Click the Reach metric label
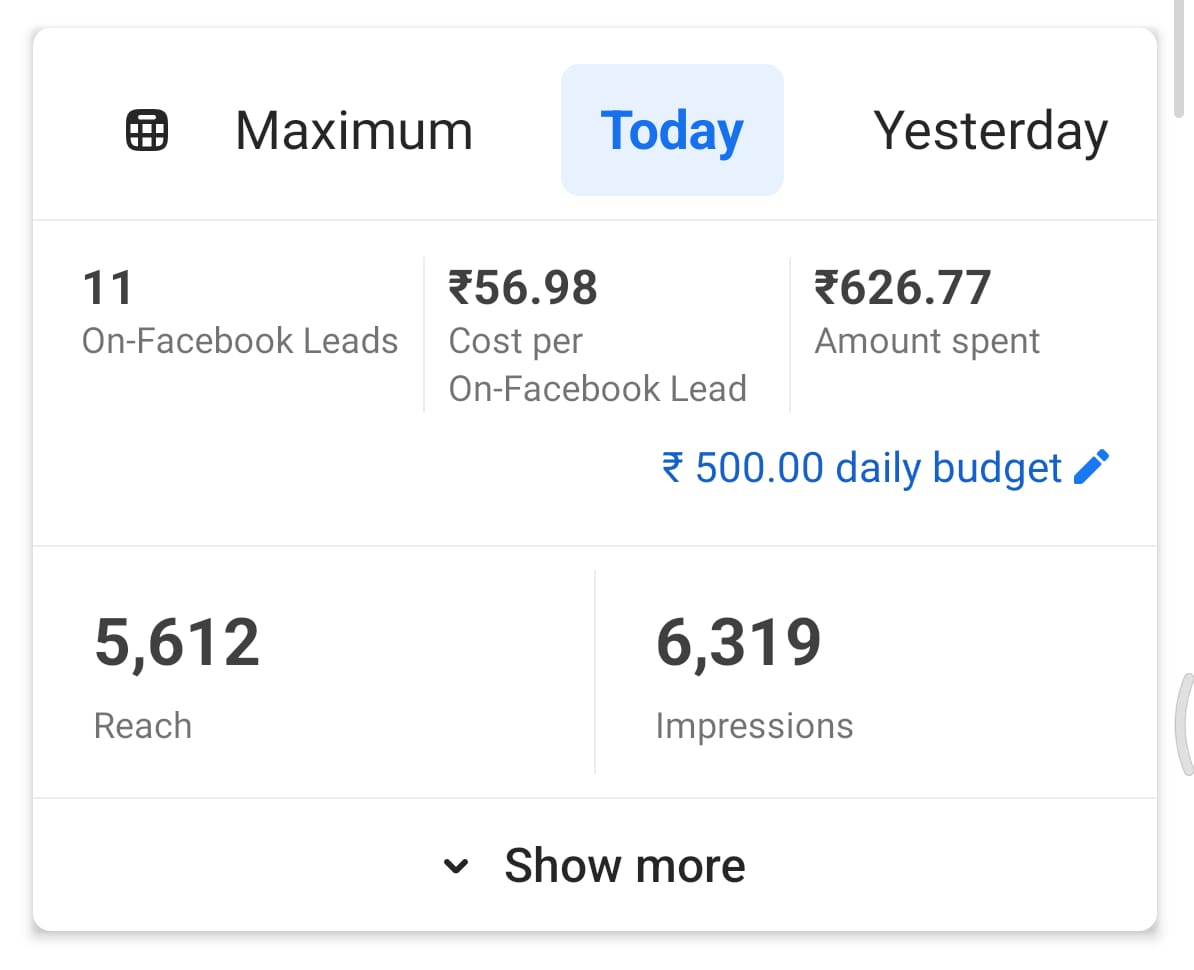The height and width of the screenshot is (970, 1194). tap(142, 725)
